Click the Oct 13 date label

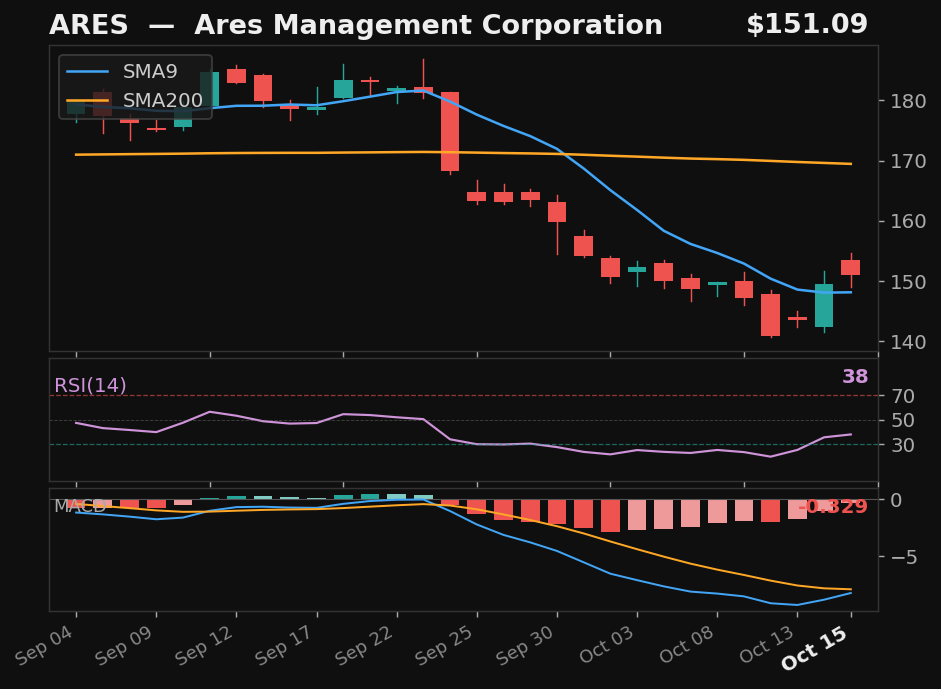767,644
